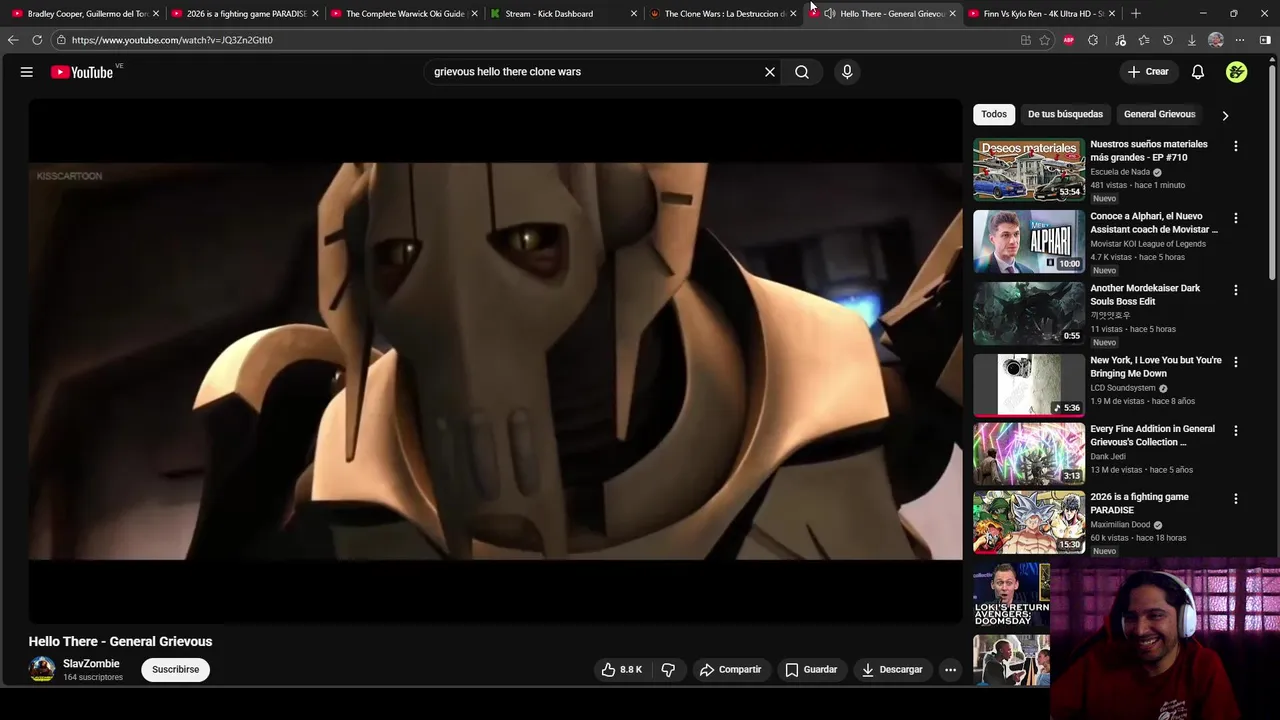1280x720 pixels.
Task: Share the video using Compartir
Action: [x=730, y=670]
